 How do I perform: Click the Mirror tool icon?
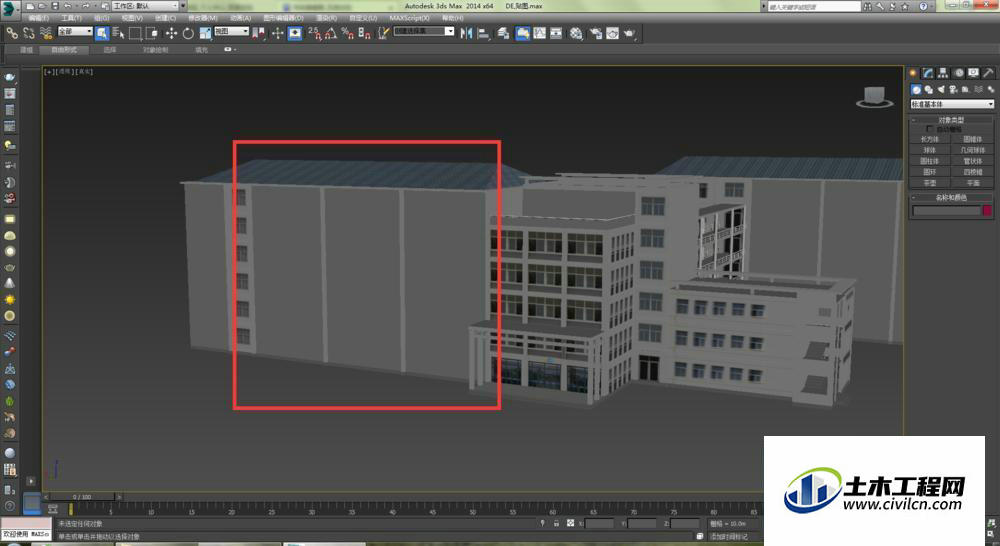(467, 33)
